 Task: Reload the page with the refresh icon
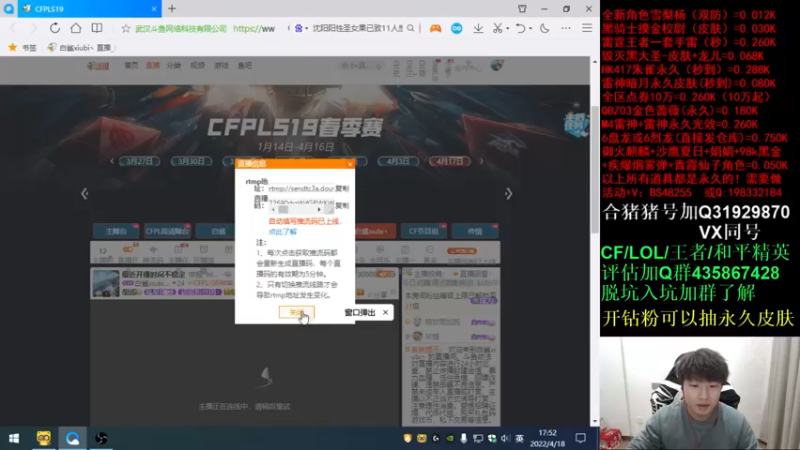pyautogui.click(x=55, y=28)
